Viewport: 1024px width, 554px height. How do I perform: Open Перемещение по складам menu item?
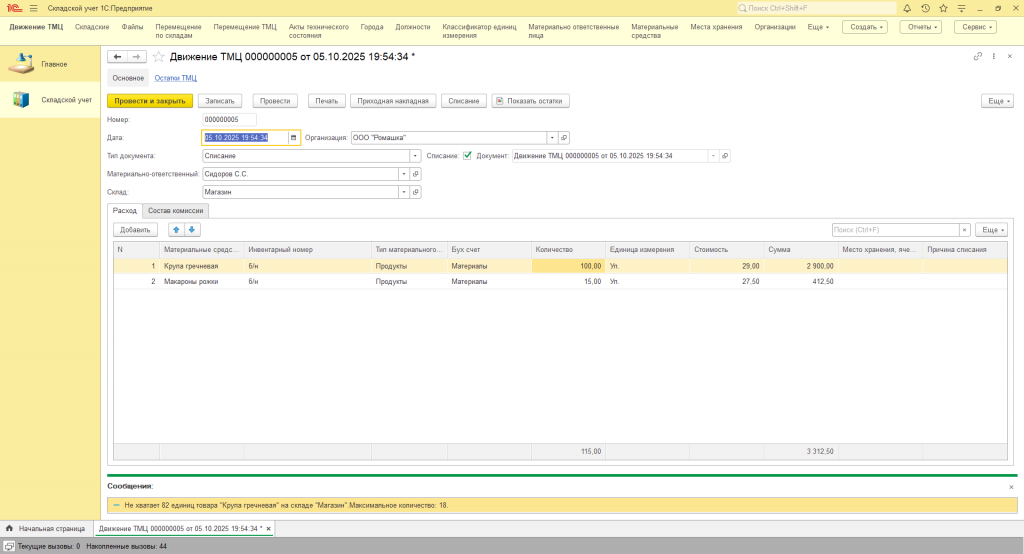click(x=178, y=31)
